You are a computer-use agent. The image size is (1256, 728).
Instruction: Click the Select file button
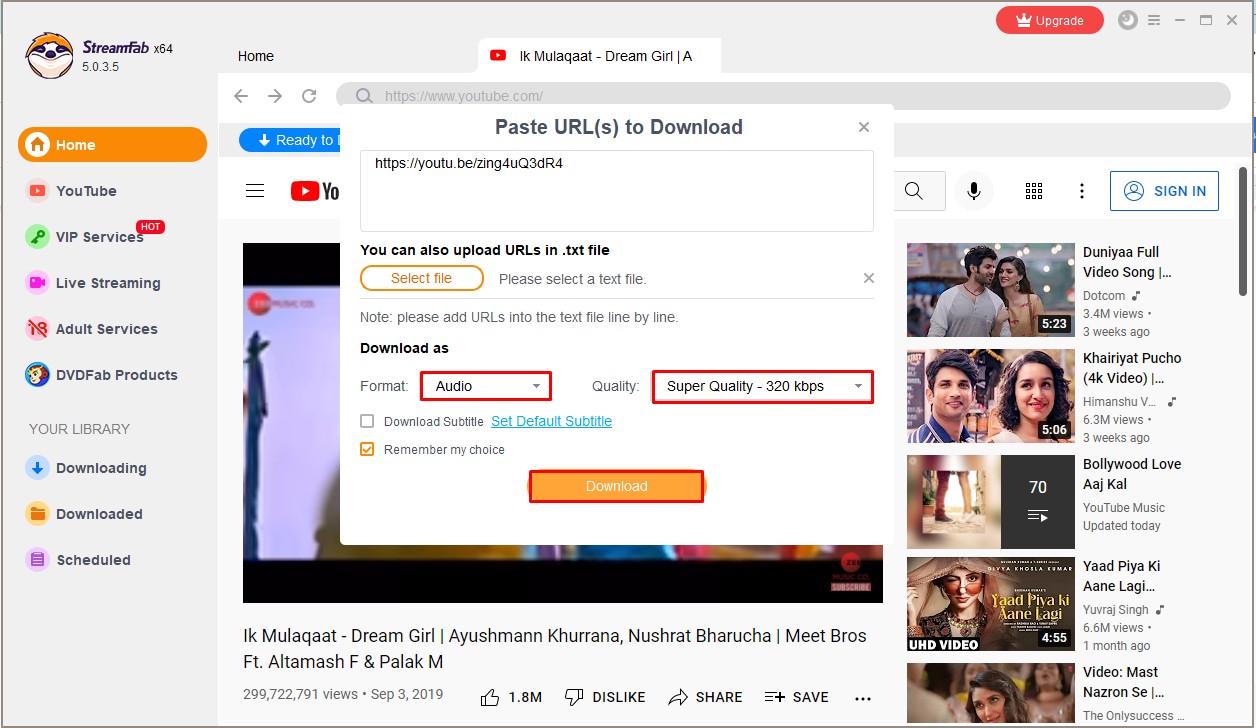421,278
